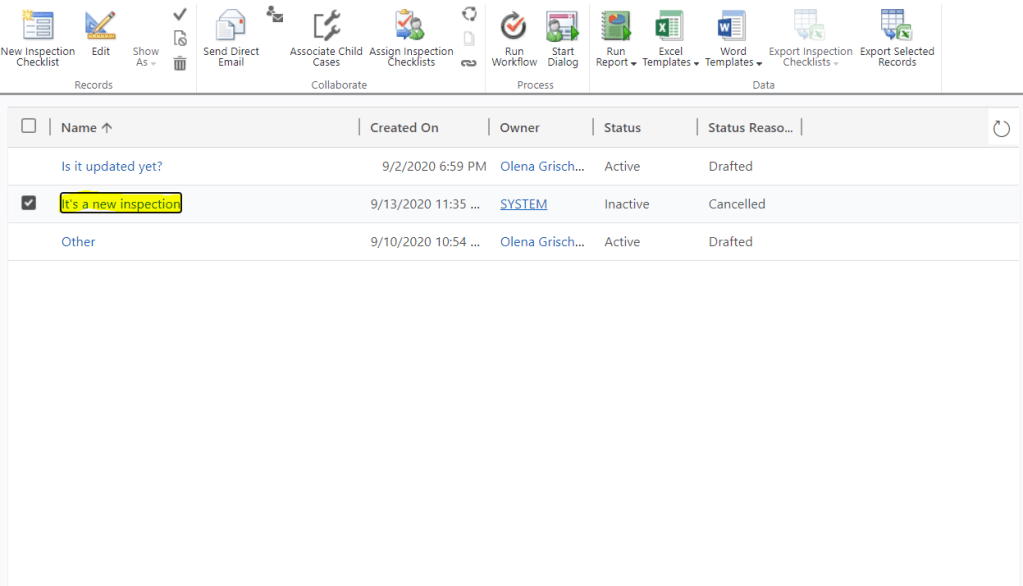This screenshot has width=1023, height=586.
Task: Open Send Direct Email
Action: (x=231, y=26)
